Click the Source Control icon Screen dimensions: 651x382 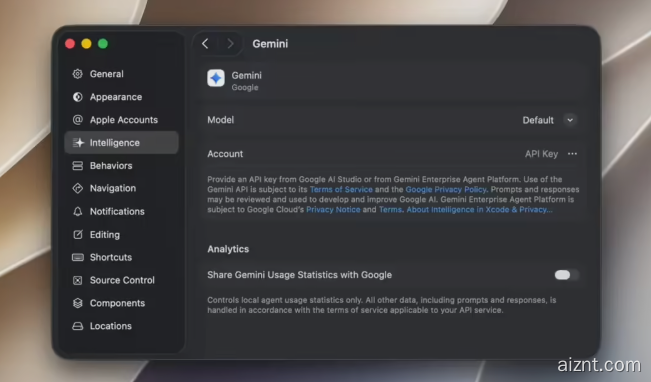coord(78,280)
